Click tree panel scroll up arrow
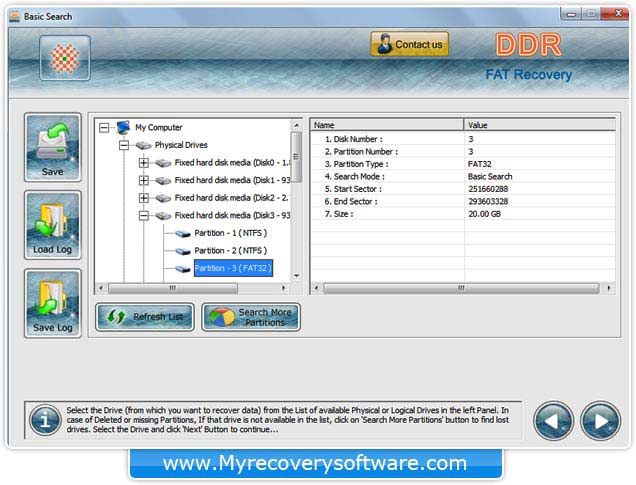Screen dimensions: 636x485 (297, 125)
